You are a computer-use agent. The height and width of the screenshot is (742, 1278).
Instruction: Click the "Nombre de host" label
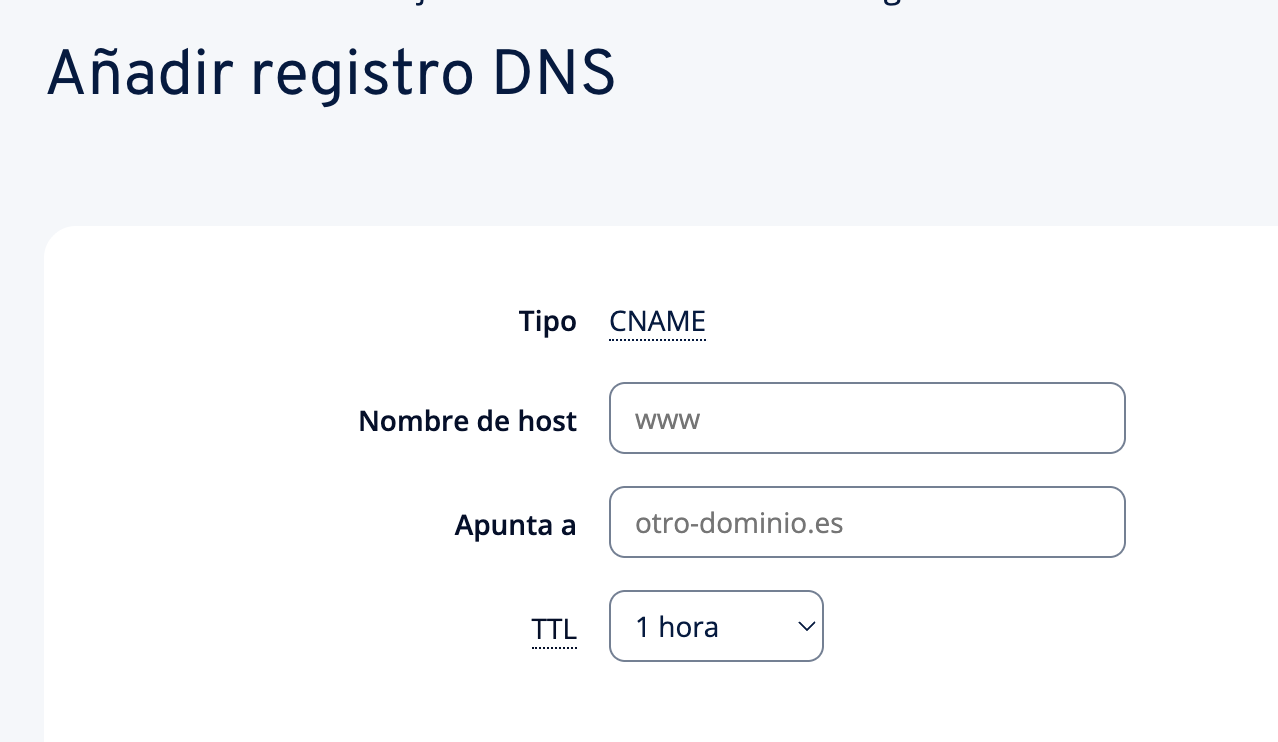click(x=467, y=421)
